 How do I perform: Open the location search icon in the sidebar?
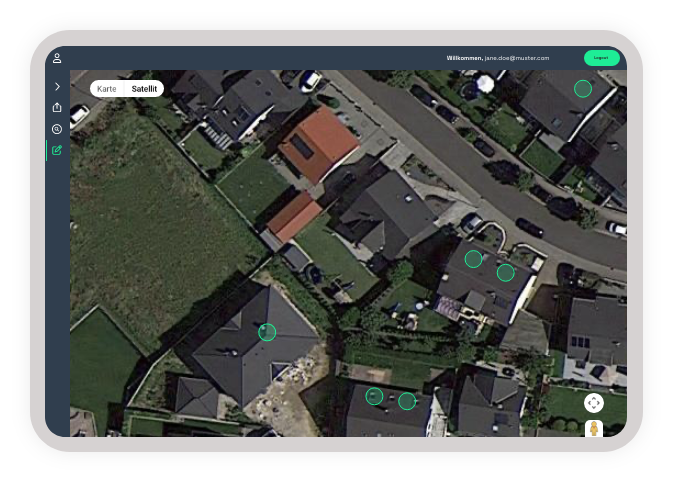57,129
